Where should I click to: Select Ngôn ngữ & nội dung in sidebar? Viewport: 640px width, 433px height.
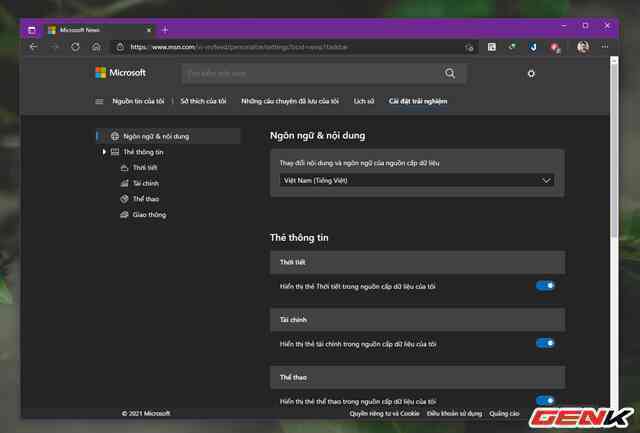[168, 136]
